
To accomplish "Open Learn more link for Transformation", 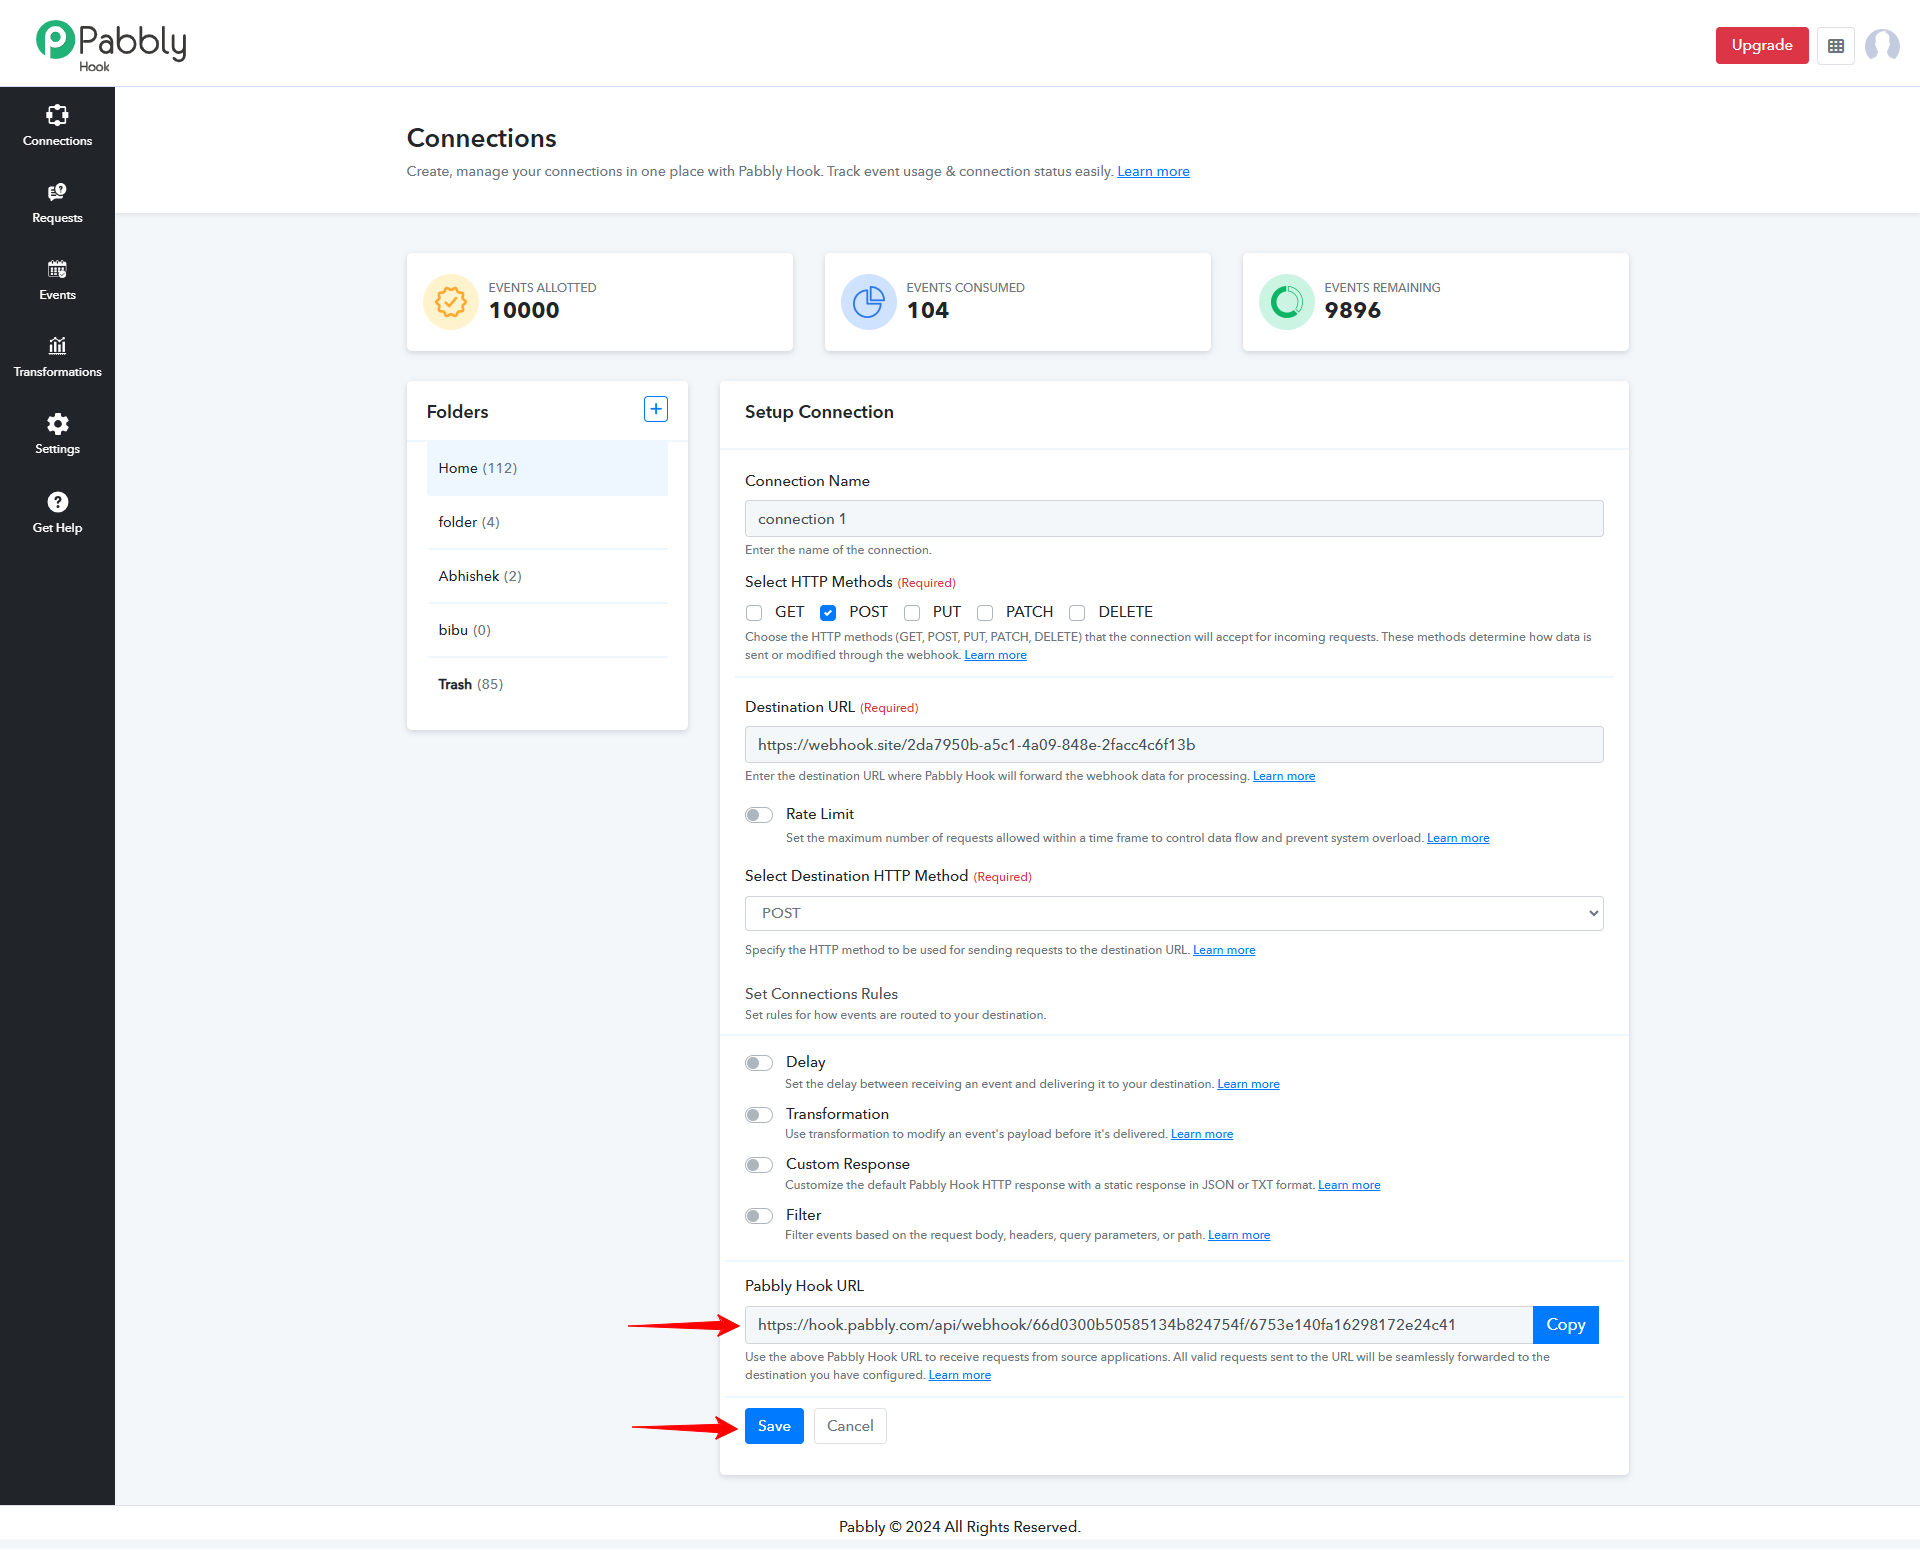I will (x=1202, y=1135).
